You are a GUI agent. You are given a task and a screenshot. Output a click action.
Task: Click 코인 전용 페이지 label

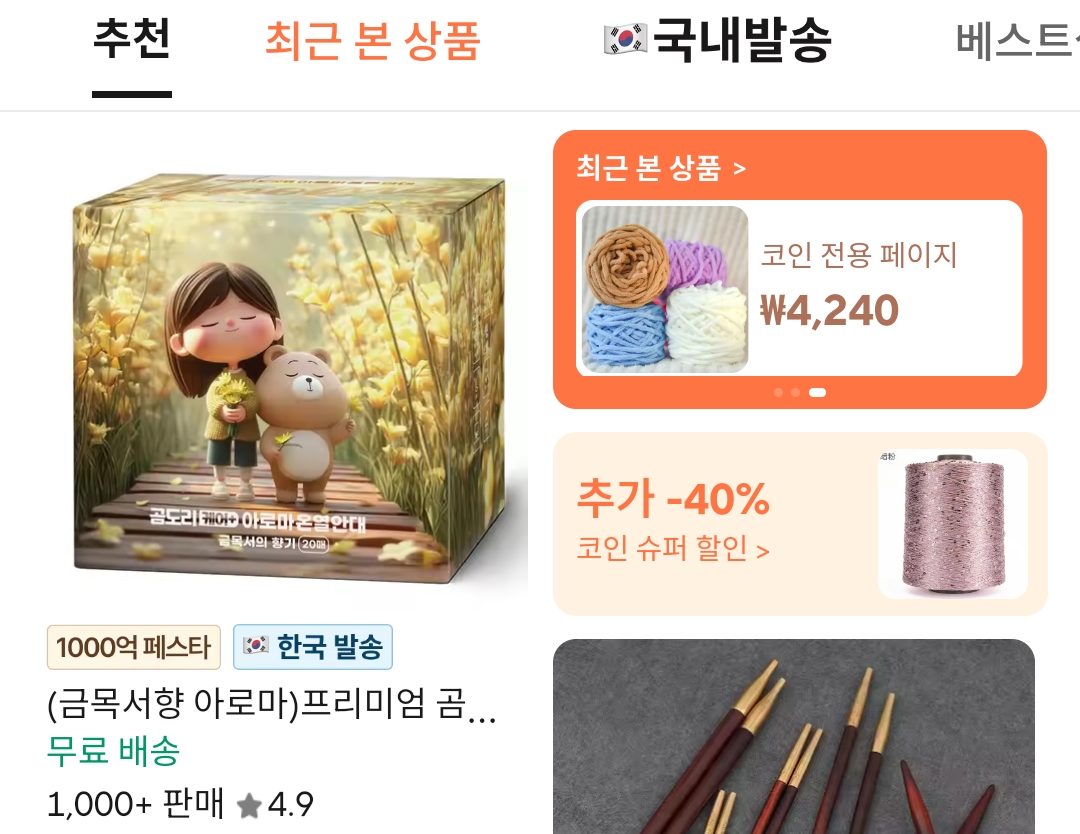858,255
